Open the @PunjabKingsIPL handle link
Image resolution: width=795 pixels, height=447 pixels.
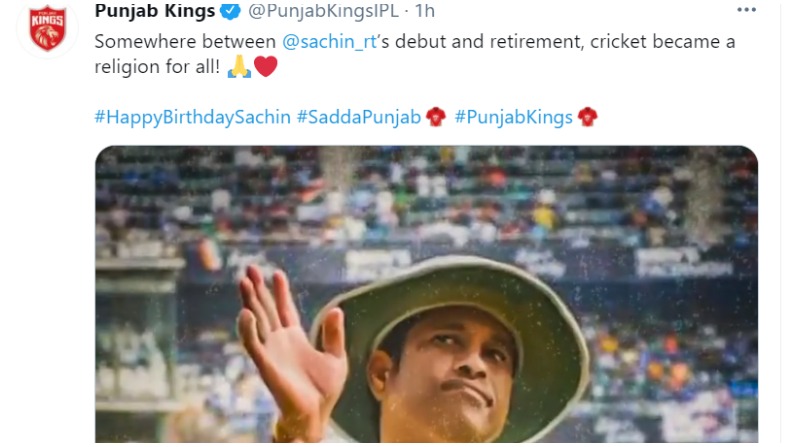point(323,11)
